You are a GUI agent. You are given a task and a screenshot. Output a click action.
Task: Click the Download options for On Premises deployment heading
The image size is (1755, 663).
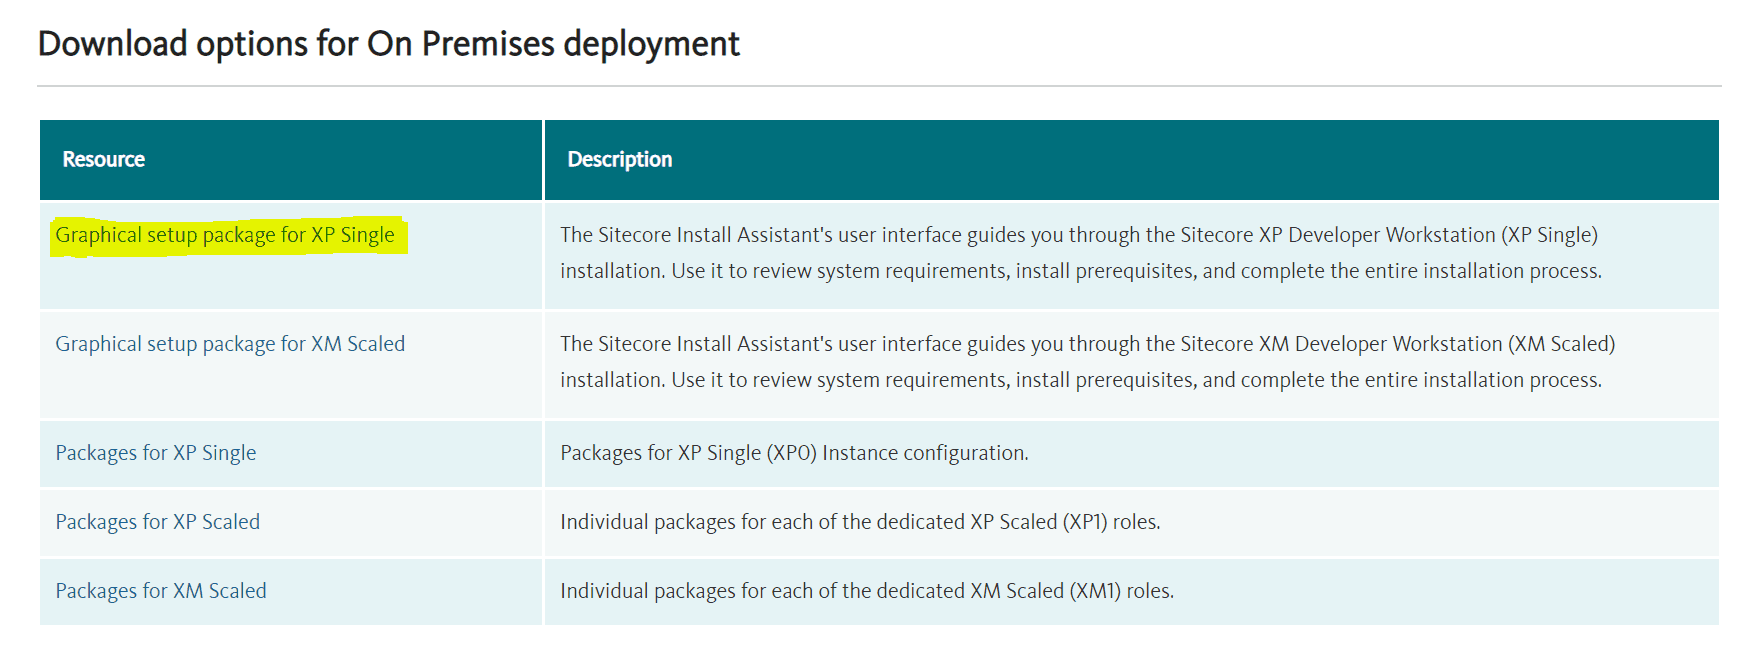coord(389,44)
